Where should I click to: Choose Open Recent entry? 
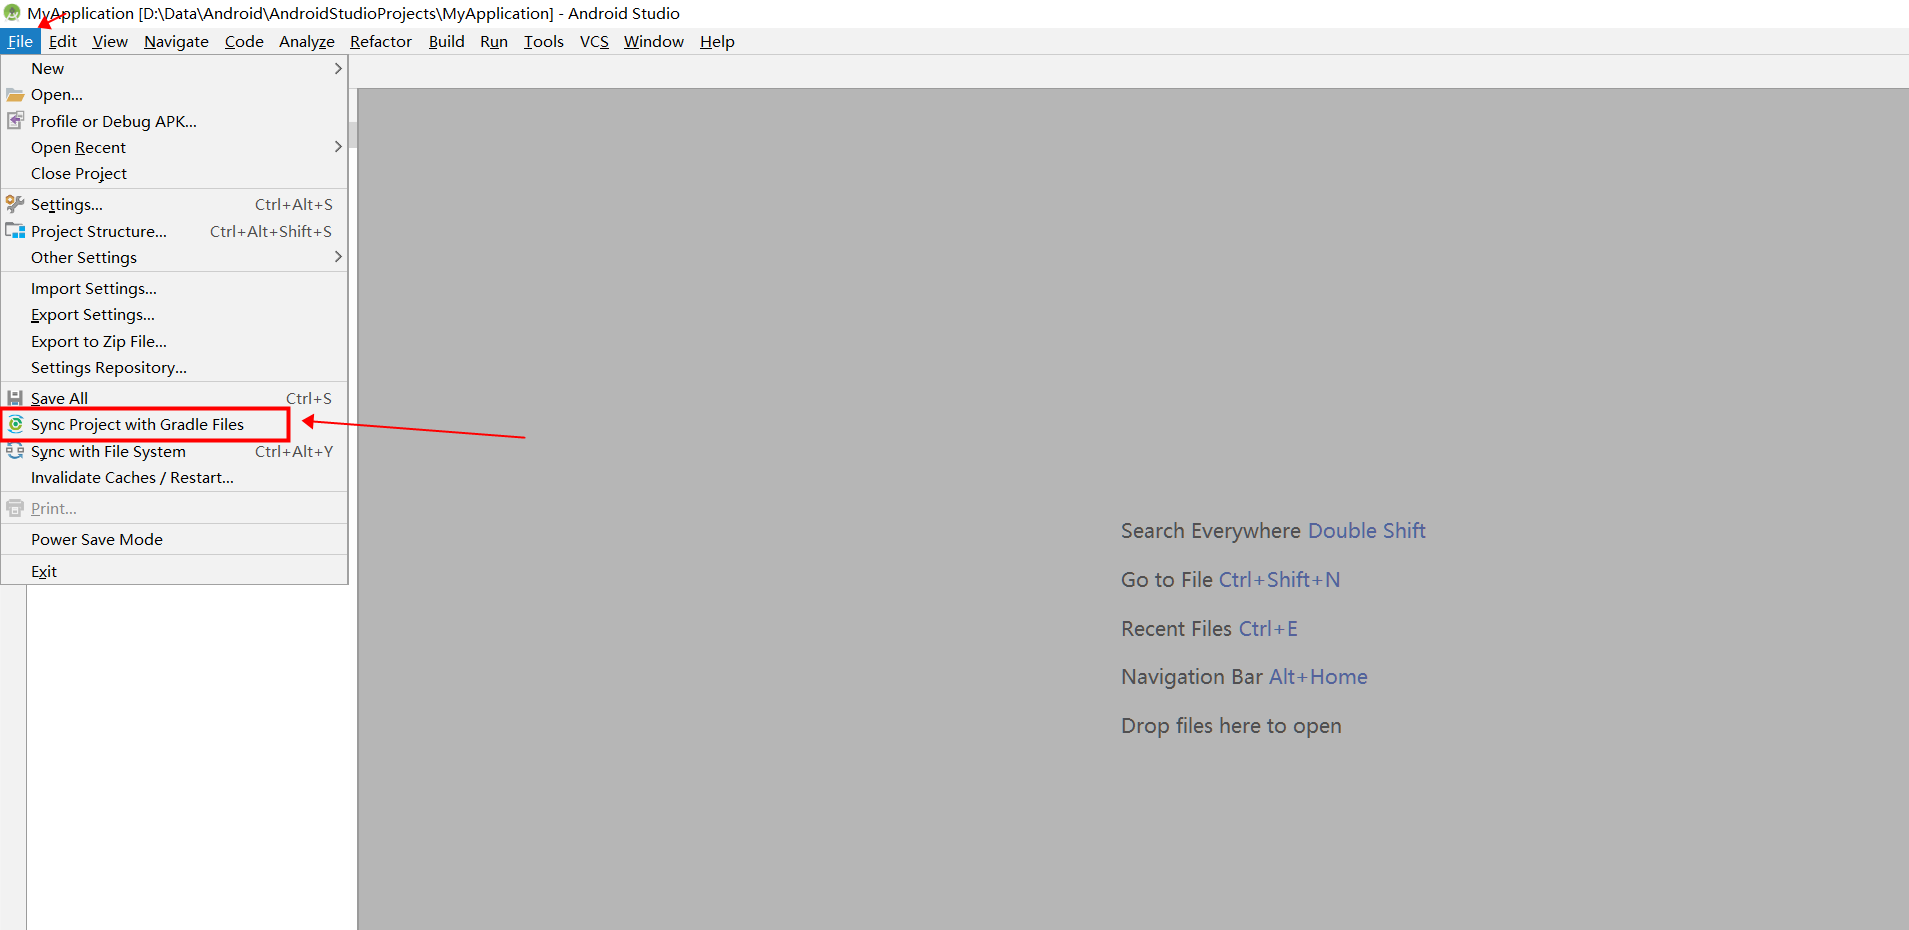coord(174,147)
